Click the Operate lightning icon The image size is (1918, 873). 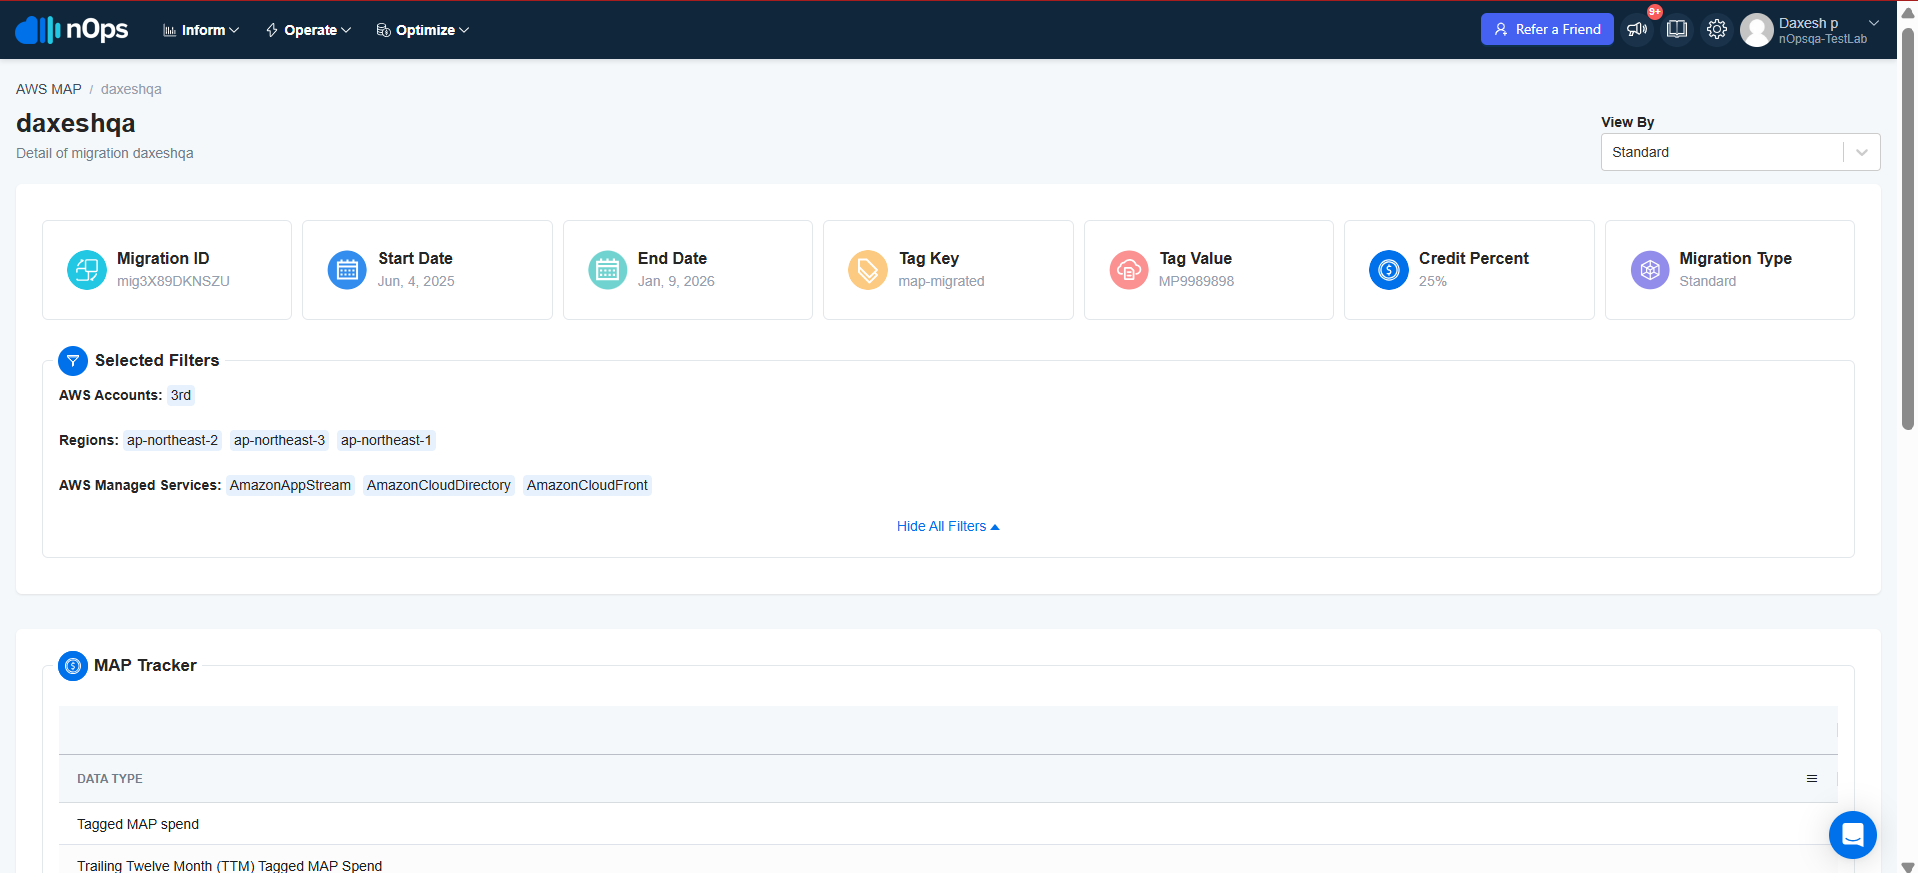pyautogui.click(x=272, y=31)
